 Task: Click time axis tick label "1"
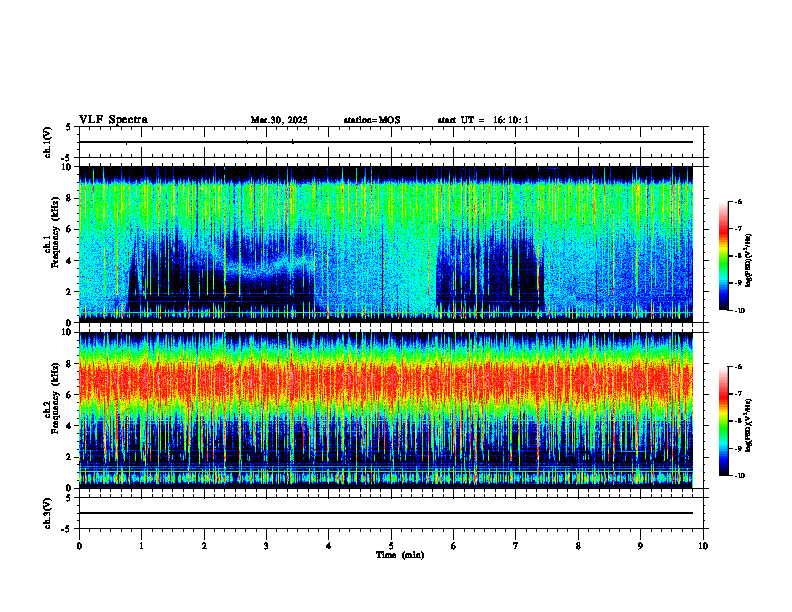(x=141, y=546)
